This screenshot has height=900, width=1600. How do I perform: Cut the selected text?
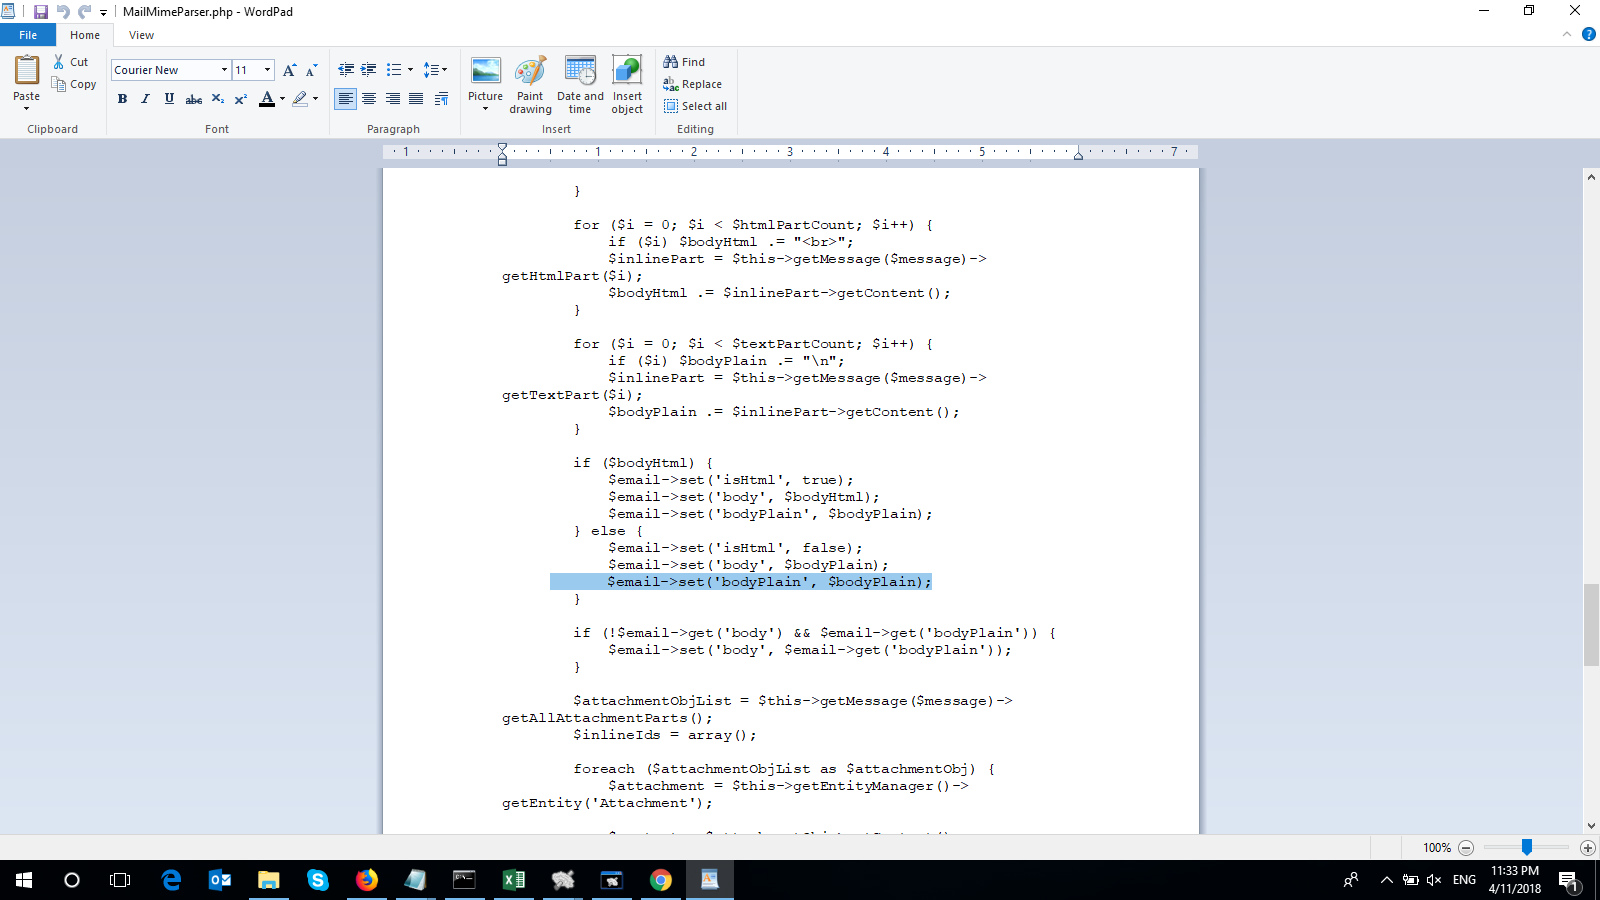72,62
